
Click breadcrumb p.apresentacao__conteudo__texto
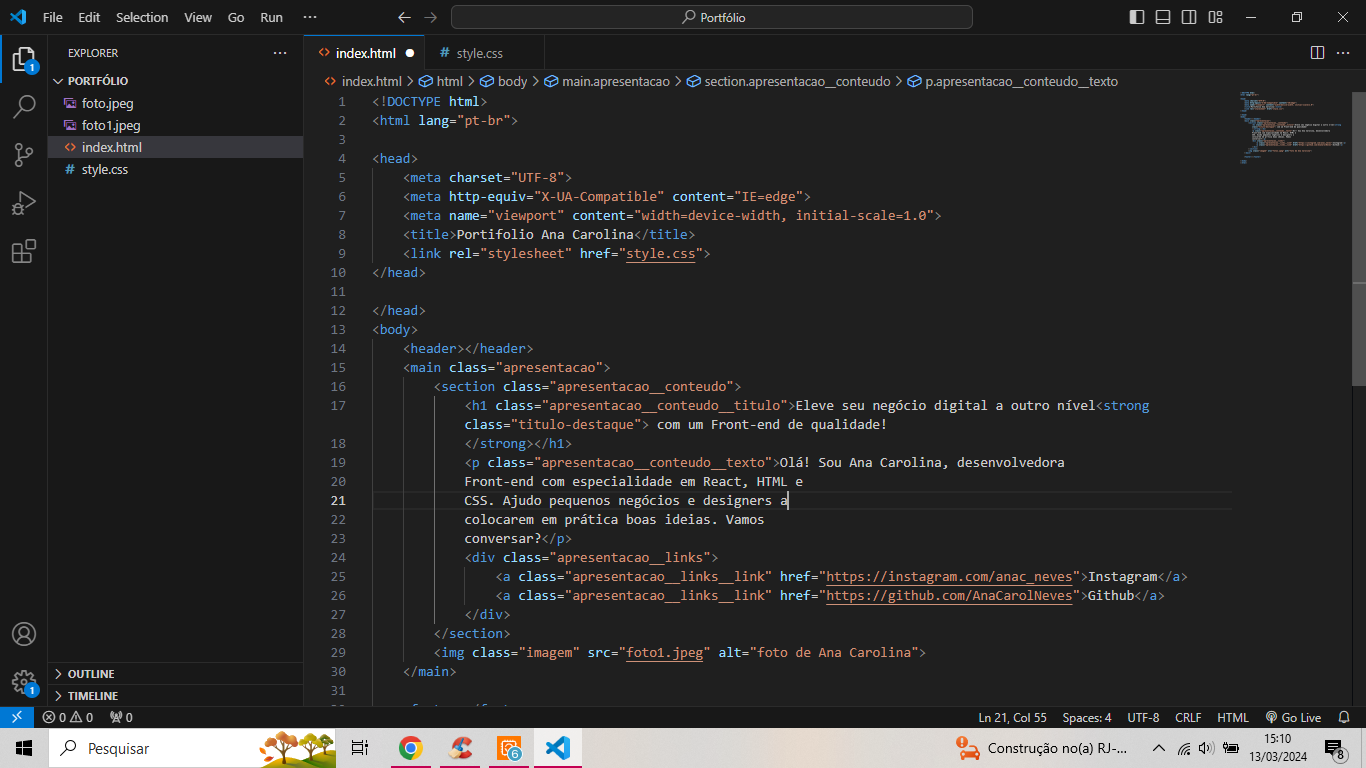point(1013,81)
